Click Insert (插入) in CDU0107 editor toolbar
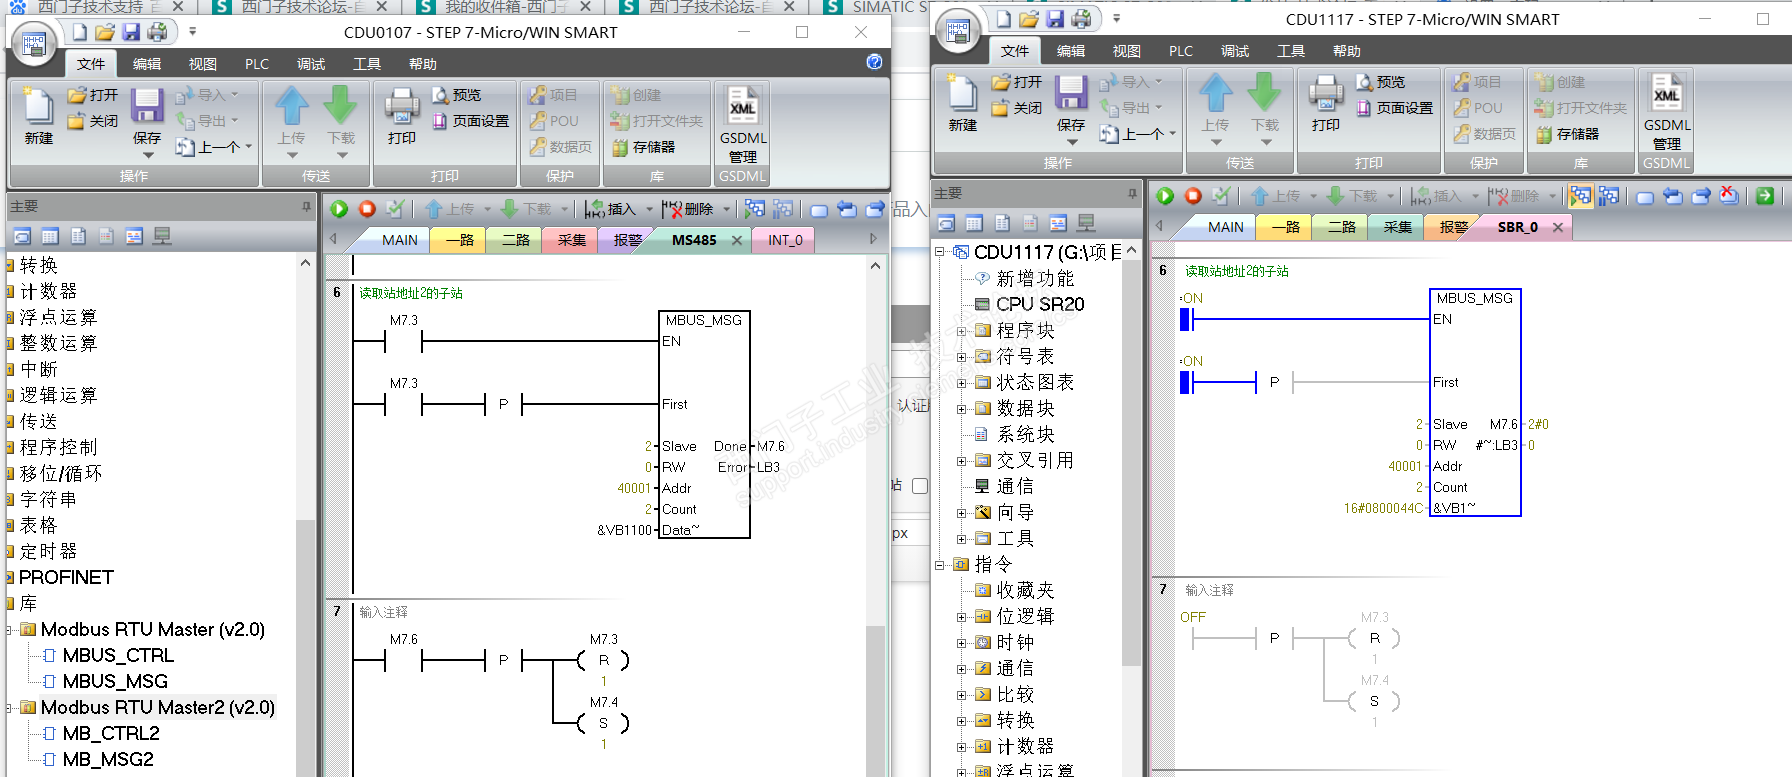 coord(611,209)
